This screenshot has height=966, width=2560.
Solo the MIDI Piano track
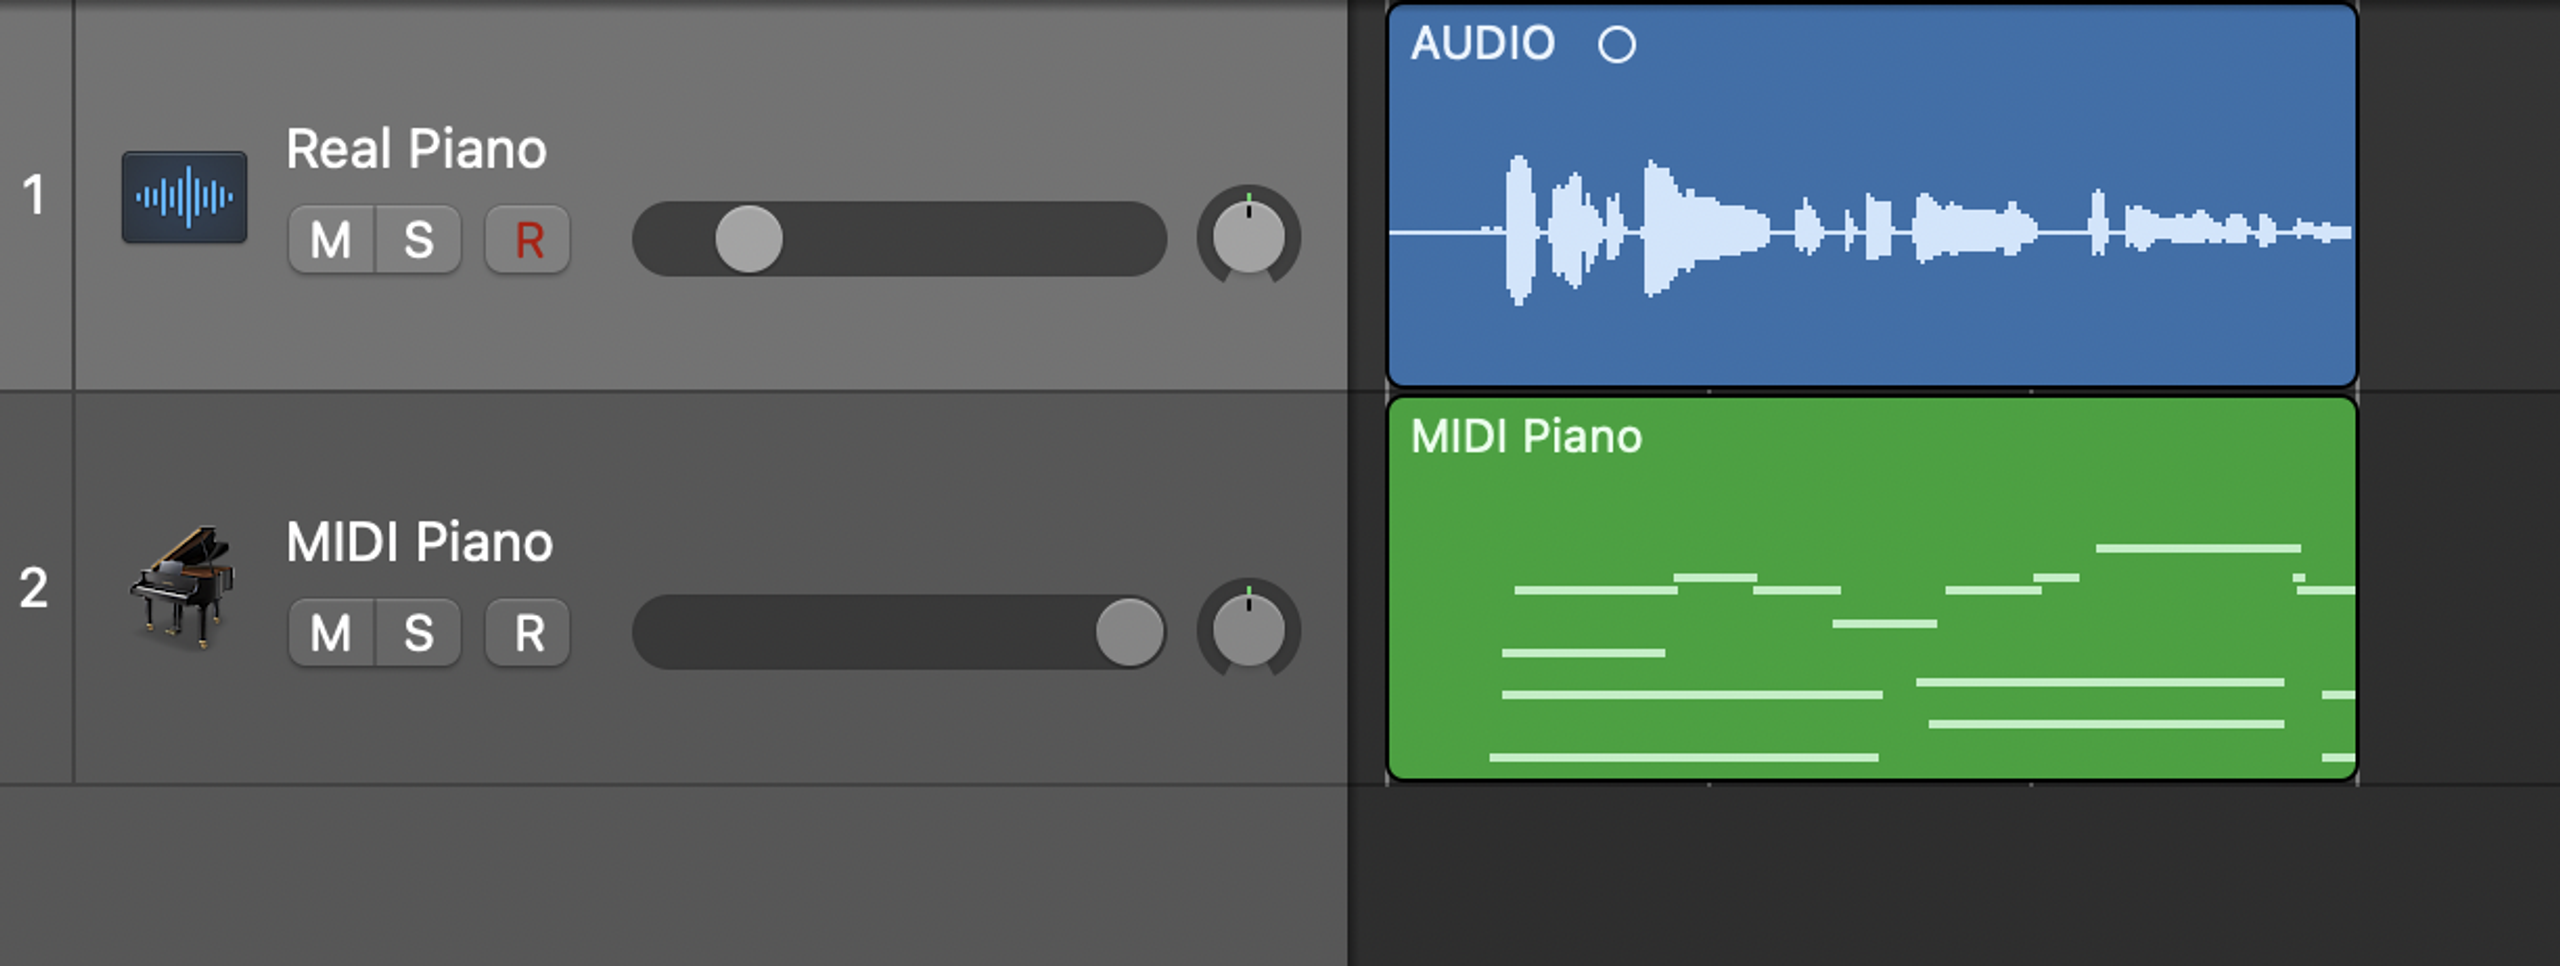point(420,631)
